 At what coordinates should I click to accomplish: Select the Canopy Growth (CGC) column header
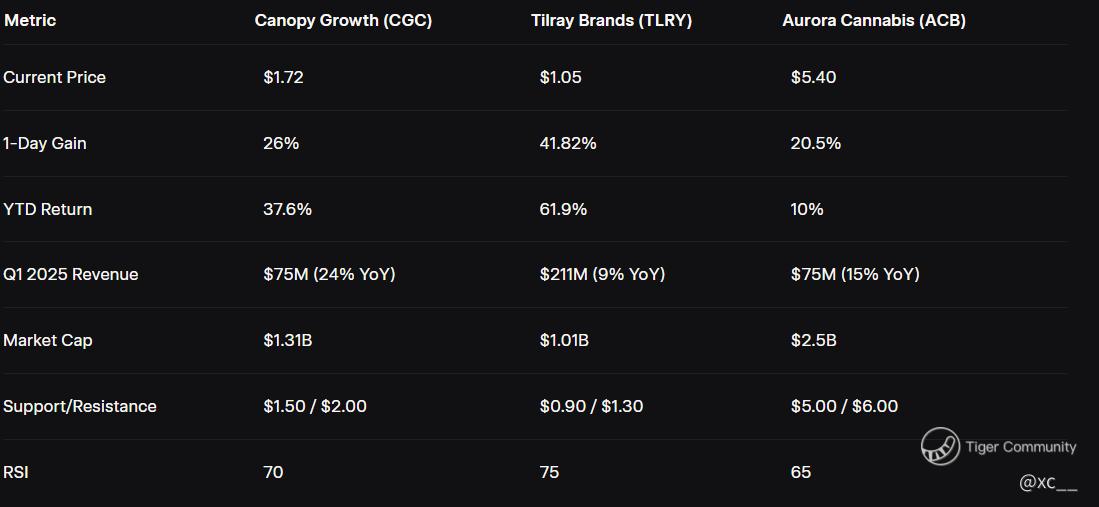click(x=343, y=20)
